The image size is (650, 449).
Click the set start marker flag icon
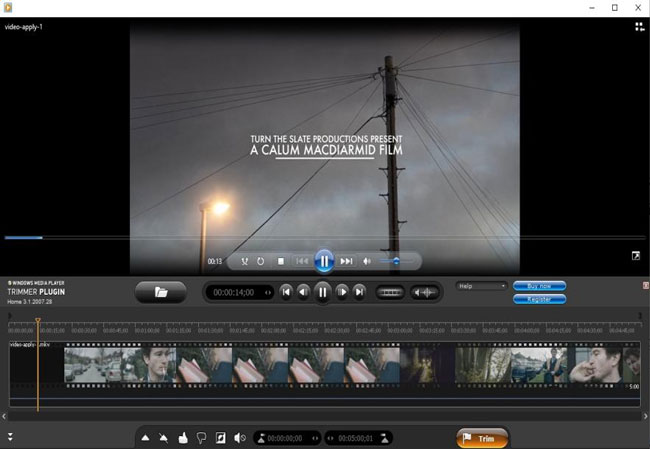tap(261, 438)
